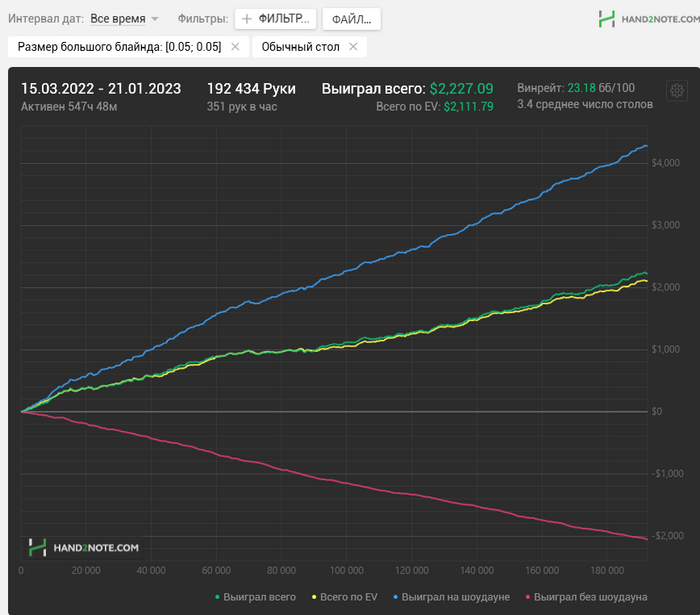Click the '351 рук в час' text
Screen dimensions: 700x615
(x=242, y=107)
